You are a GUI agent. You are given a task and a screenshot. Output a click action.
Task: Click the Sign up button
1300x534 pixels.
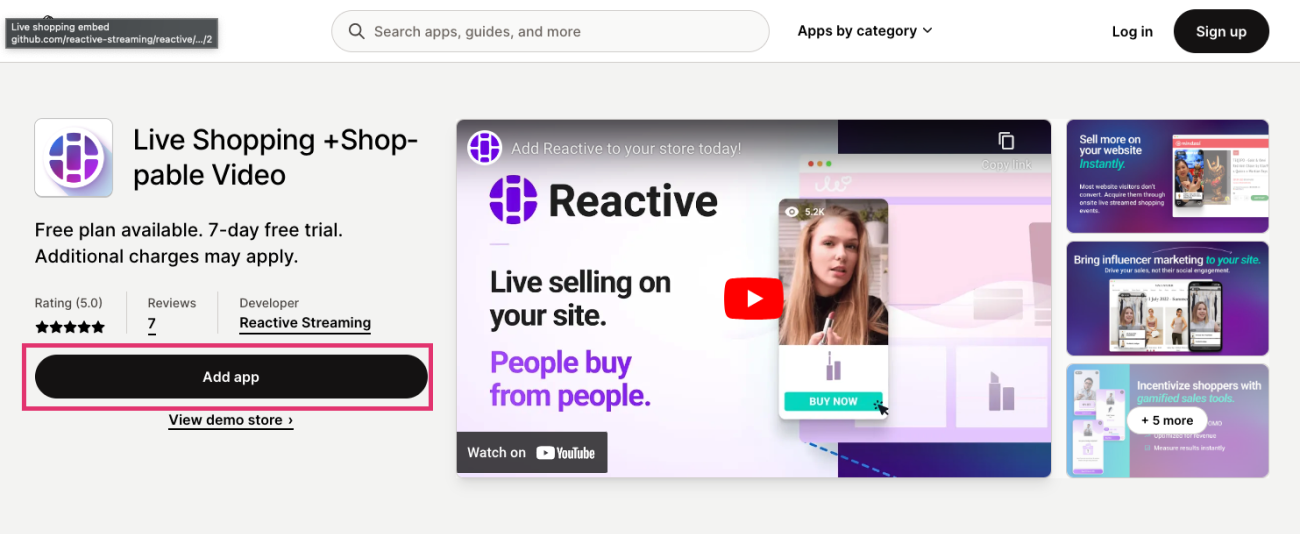[x=1221, y=32]
